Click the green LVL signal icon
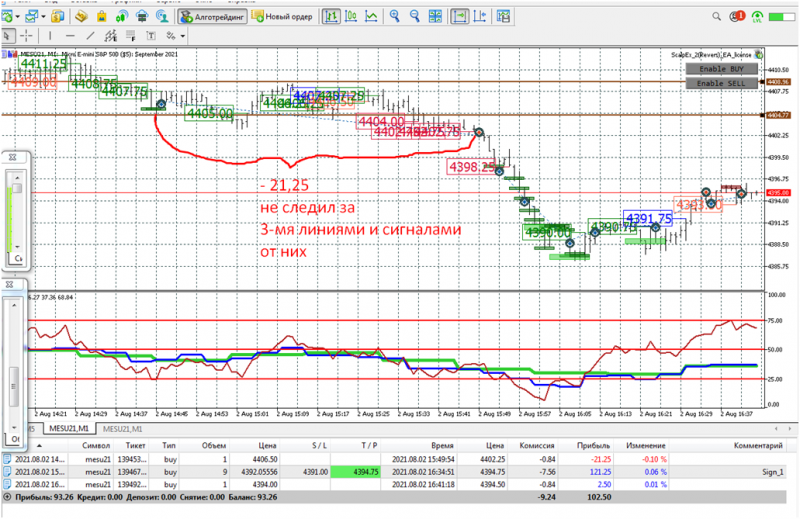The image size is (800, 519). click(x=758, y=17)
